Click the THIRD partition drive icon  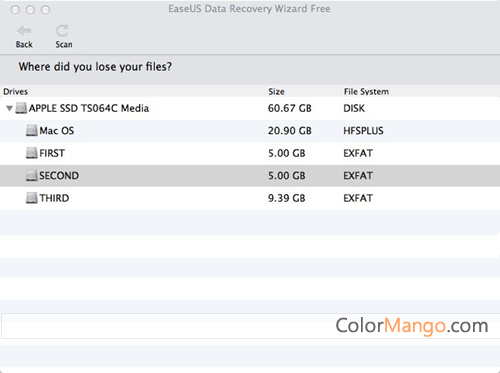(x=32, y=198)
